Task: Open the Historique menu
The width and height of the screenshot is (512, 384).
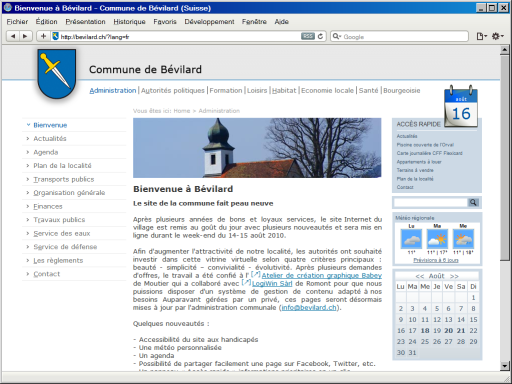Action: point(129,22)
